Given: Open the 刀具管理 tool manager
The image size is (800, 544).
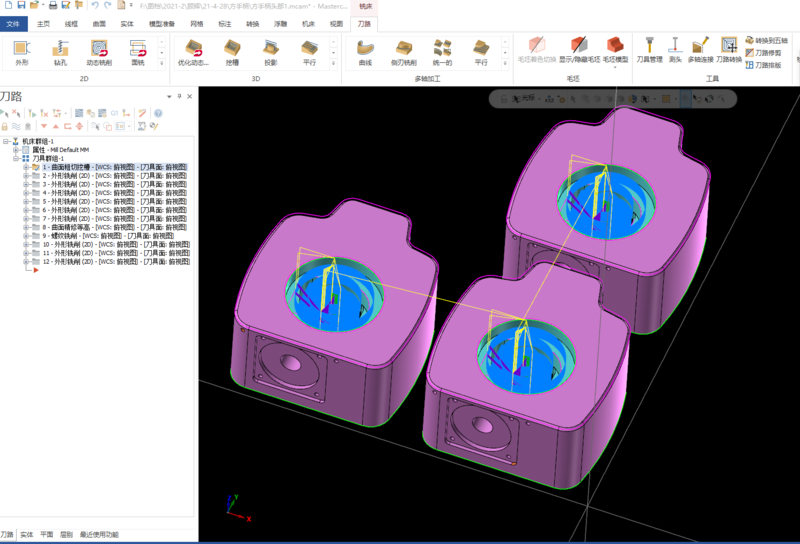Looking at the screenshot, I should 649,50.
